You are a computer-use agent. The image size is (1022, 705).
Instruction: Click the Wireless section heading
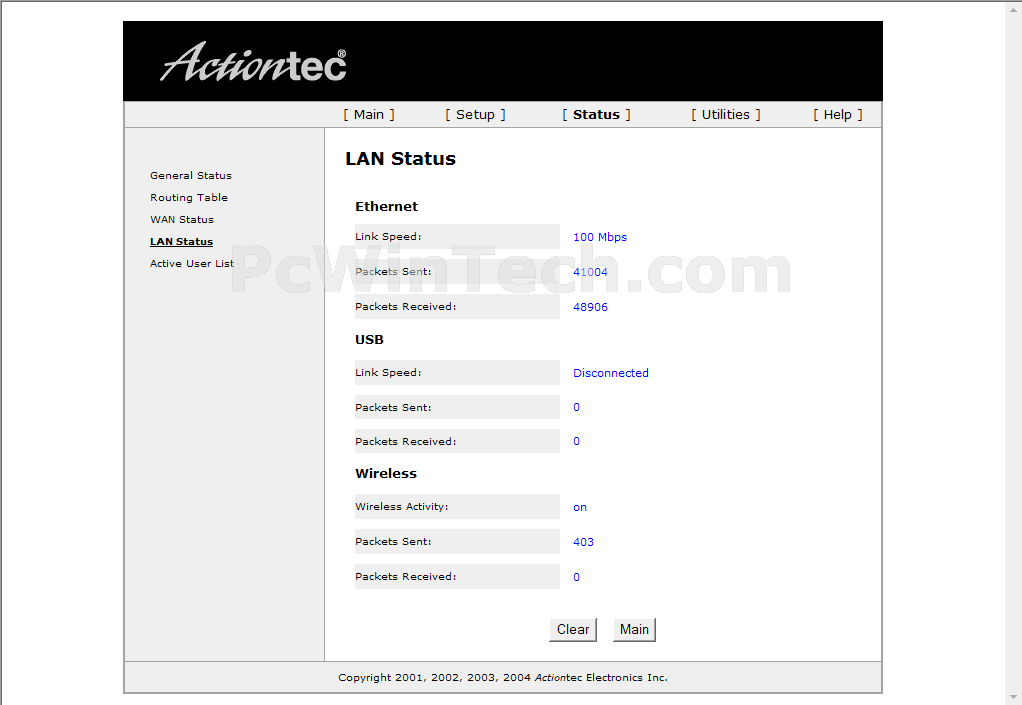(386, 474)
